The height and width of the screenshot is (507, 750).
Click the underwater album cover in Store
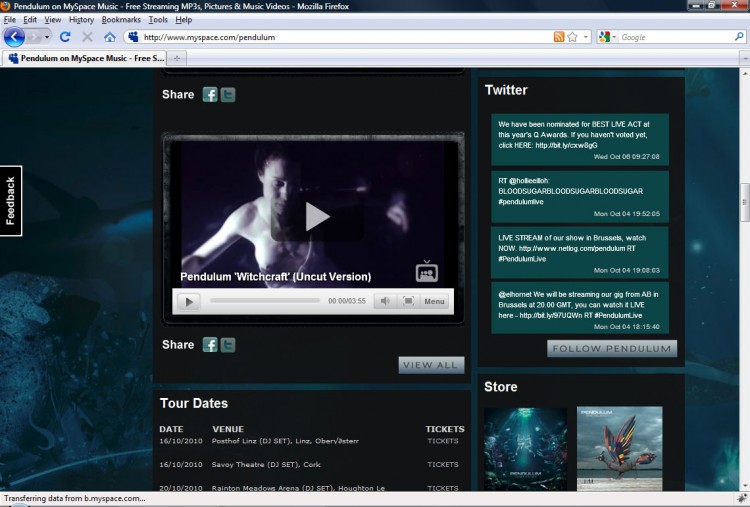(x=526, y=449)
